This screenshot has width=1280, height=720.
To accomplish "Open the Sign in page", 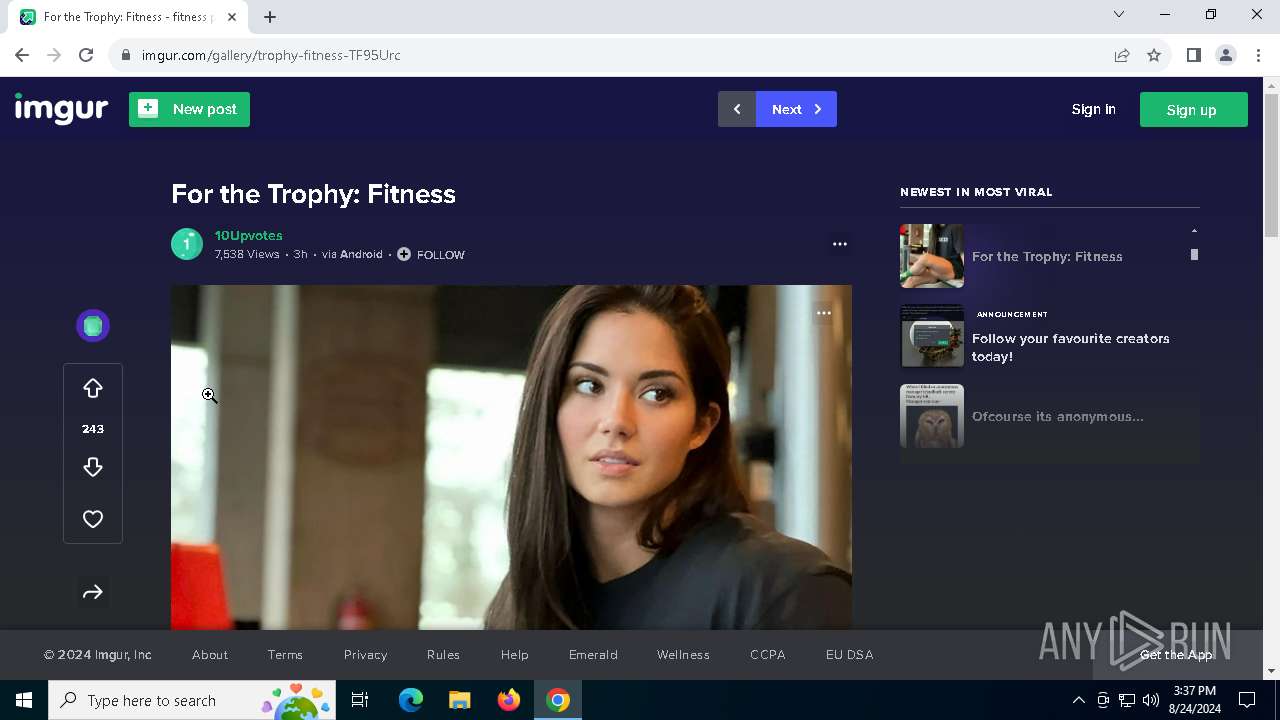I will click(1093, 109).
